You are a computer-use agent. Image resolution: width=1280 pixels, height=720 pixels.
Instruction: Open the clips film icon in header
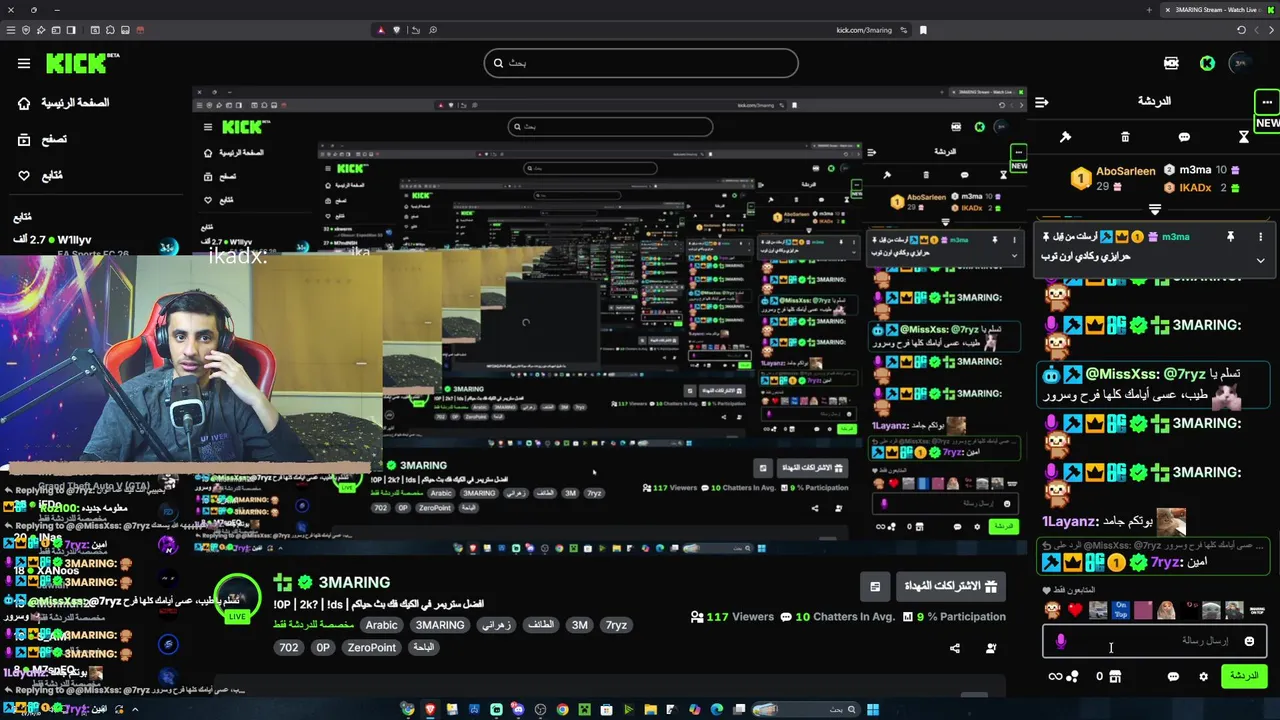pos(1171,63)
